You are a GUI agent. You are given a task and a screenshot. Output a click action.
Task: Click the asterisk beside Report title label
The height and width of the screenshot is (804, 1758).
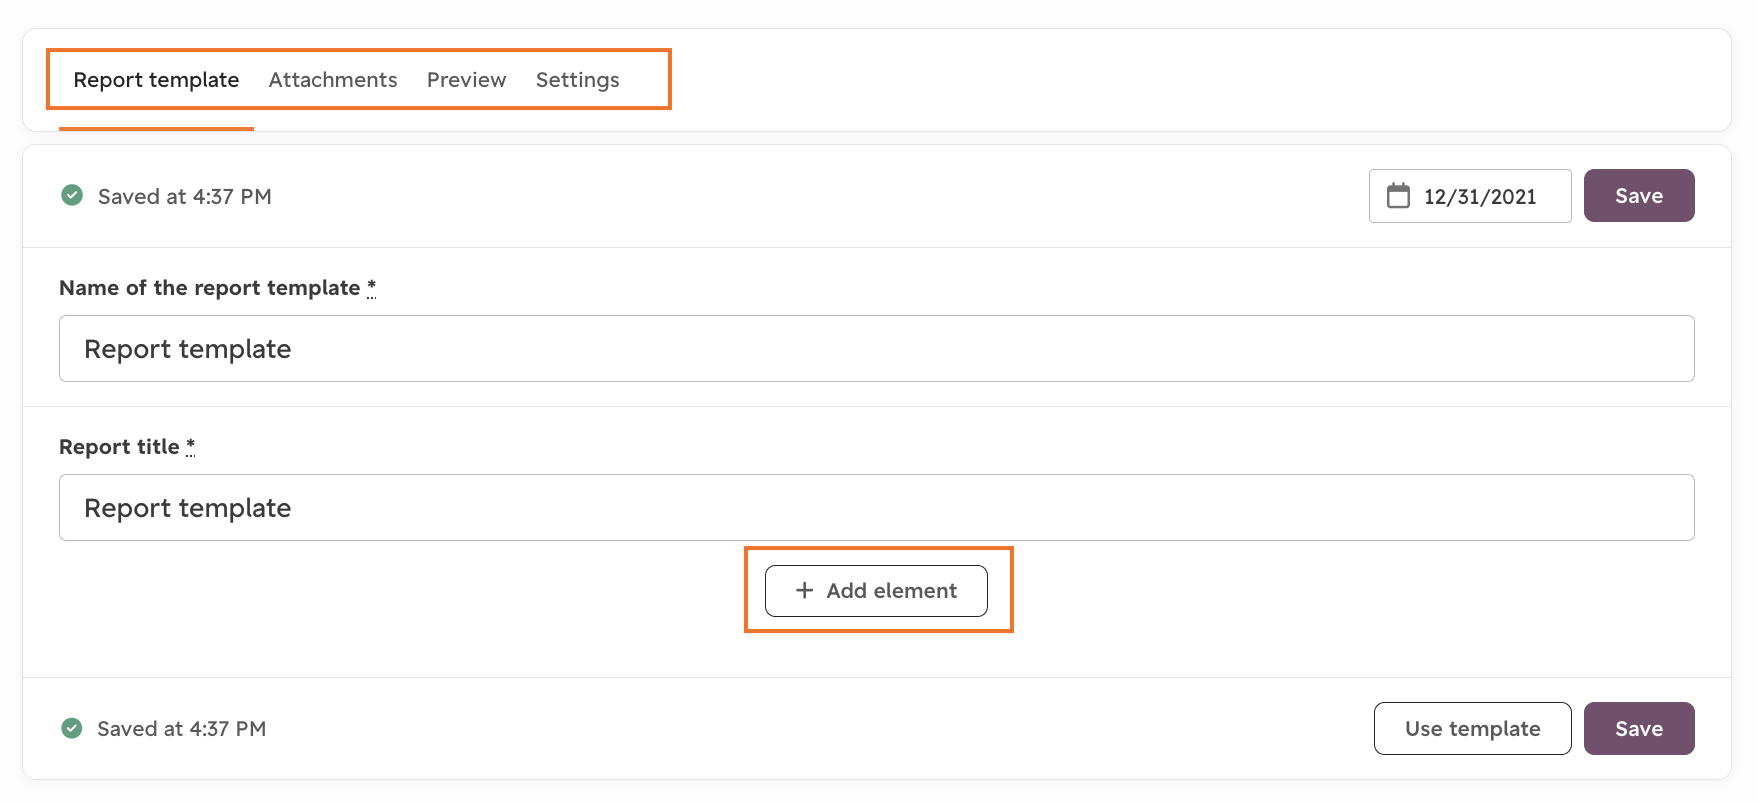pos(191,446)
